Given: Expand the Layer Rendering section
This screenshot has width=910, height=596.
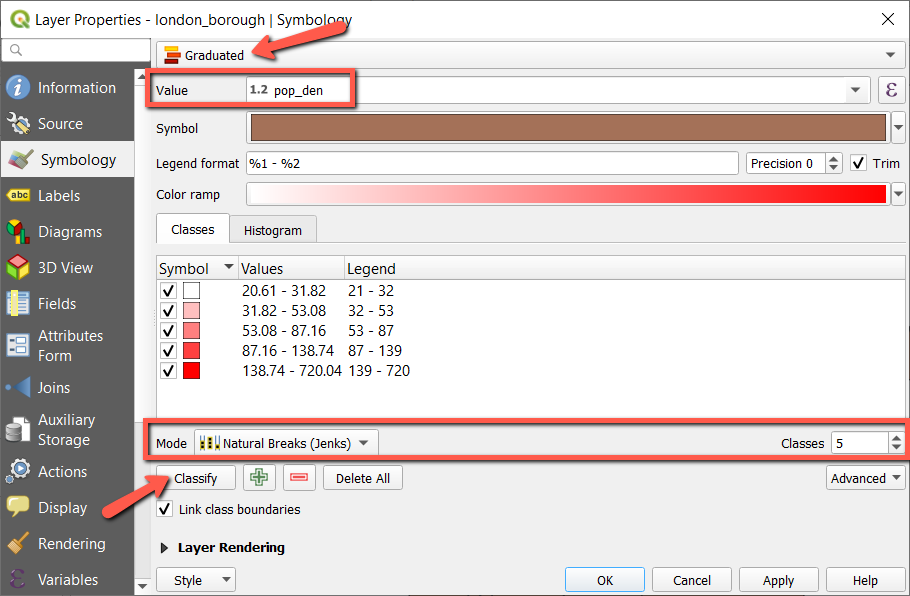Looking at the screenshot, I should tap(165, 548).
